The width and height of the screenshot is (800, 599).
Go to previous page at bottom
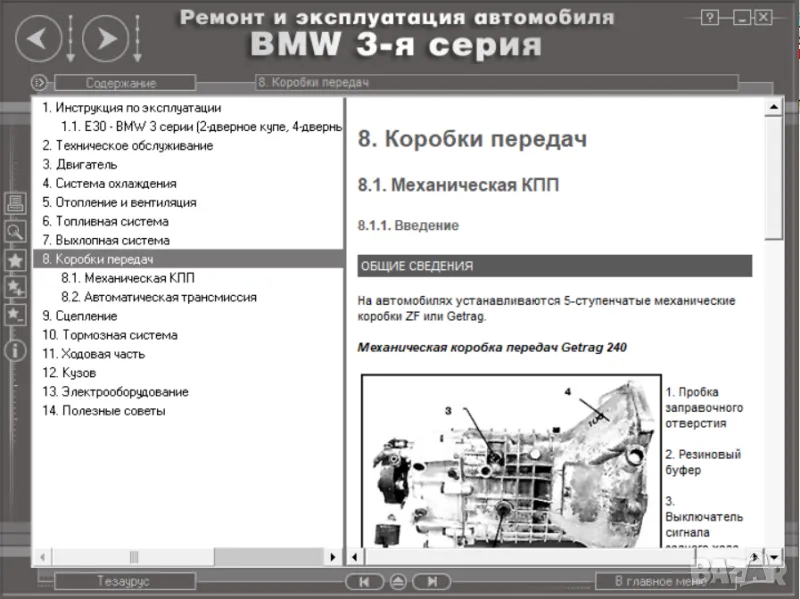(364, 581)
